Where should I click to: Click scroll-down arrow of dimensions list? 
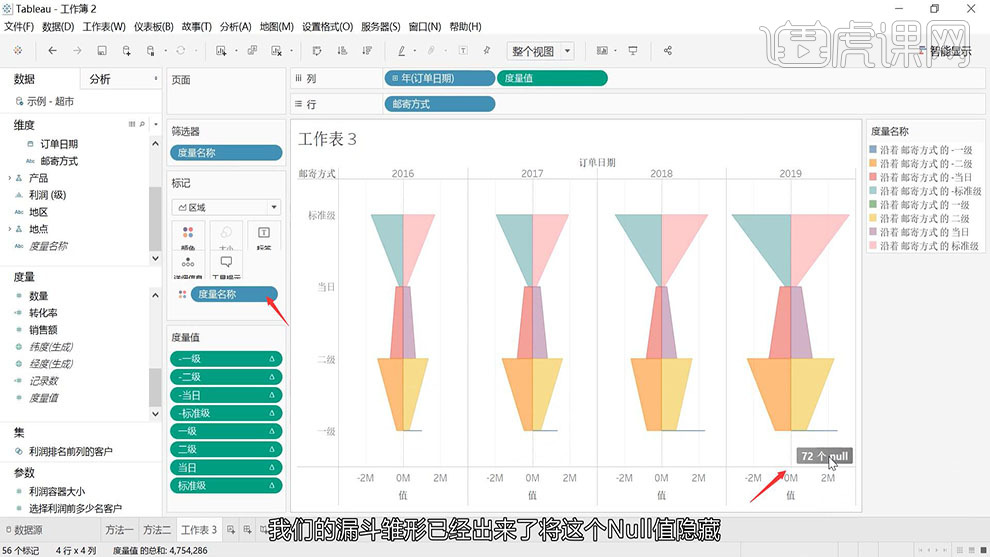coord(155,258)
